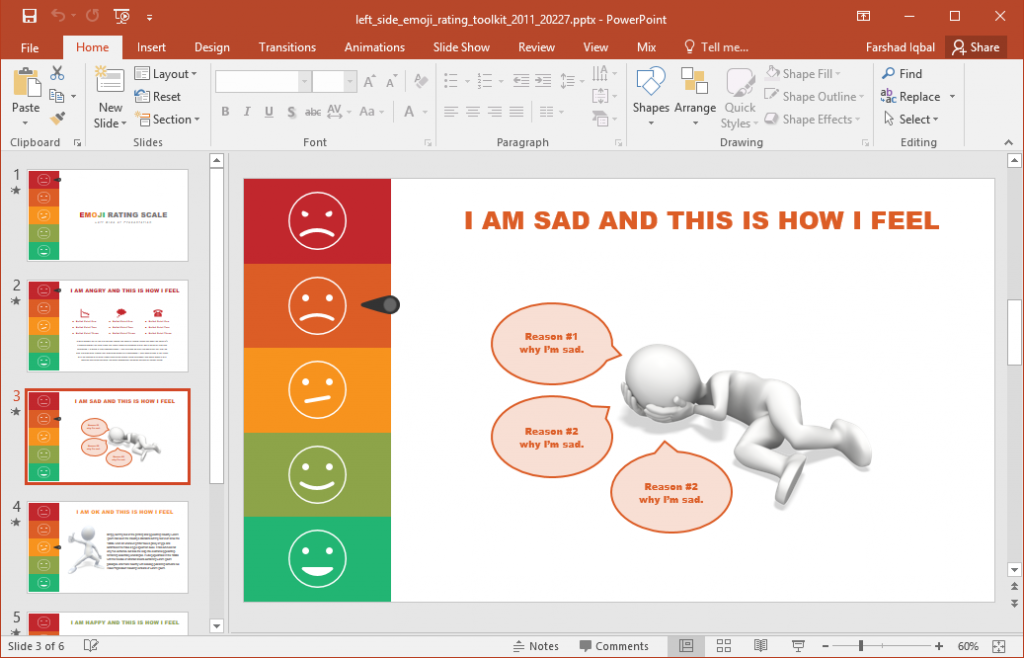Open the Notes pane
Image resolution: width=1024 pixels, height=658 pixels.
(x=536, y=646)
